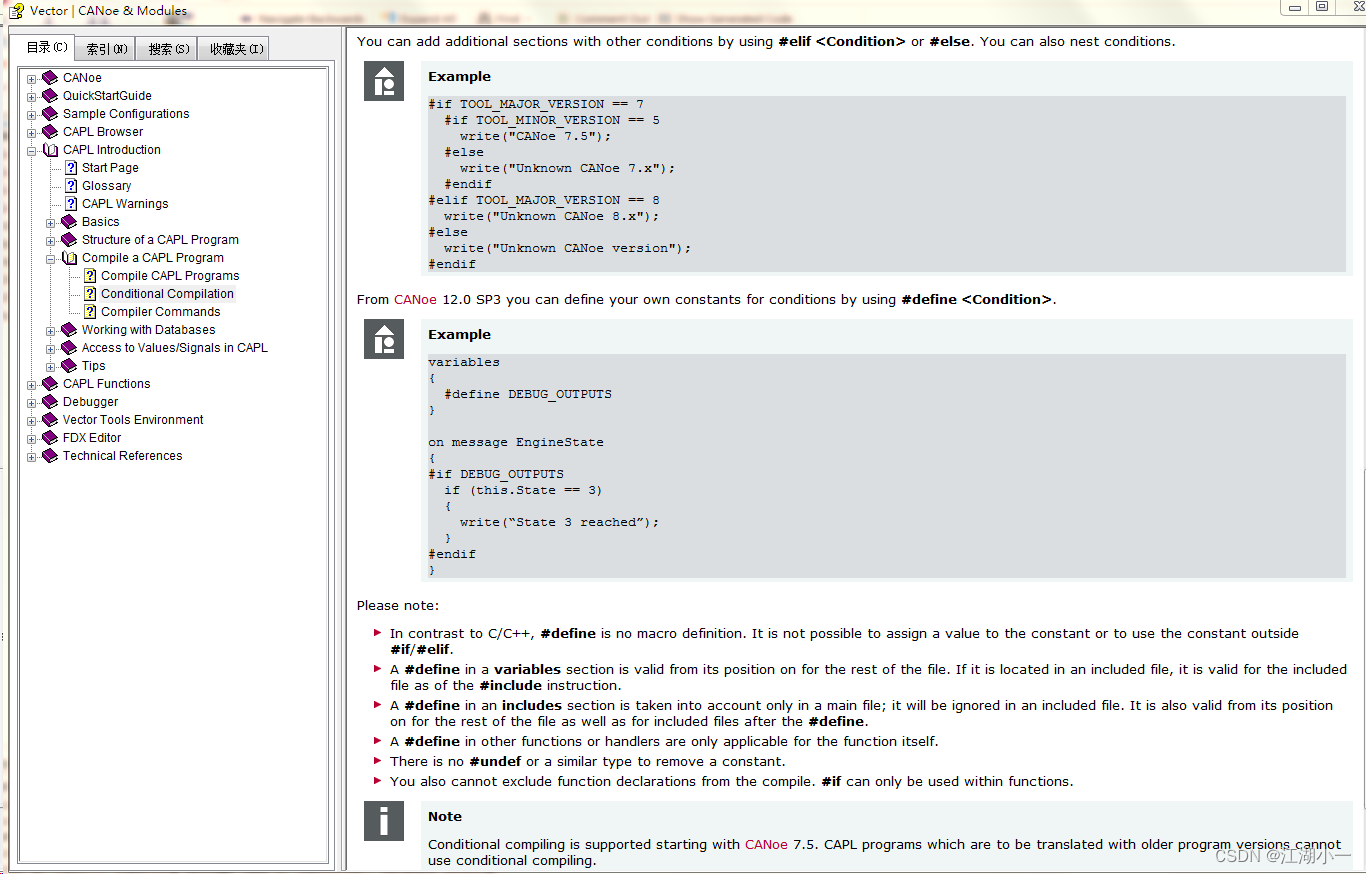Click the Conditional Compilation topic icon

click(x=90, y=294)
